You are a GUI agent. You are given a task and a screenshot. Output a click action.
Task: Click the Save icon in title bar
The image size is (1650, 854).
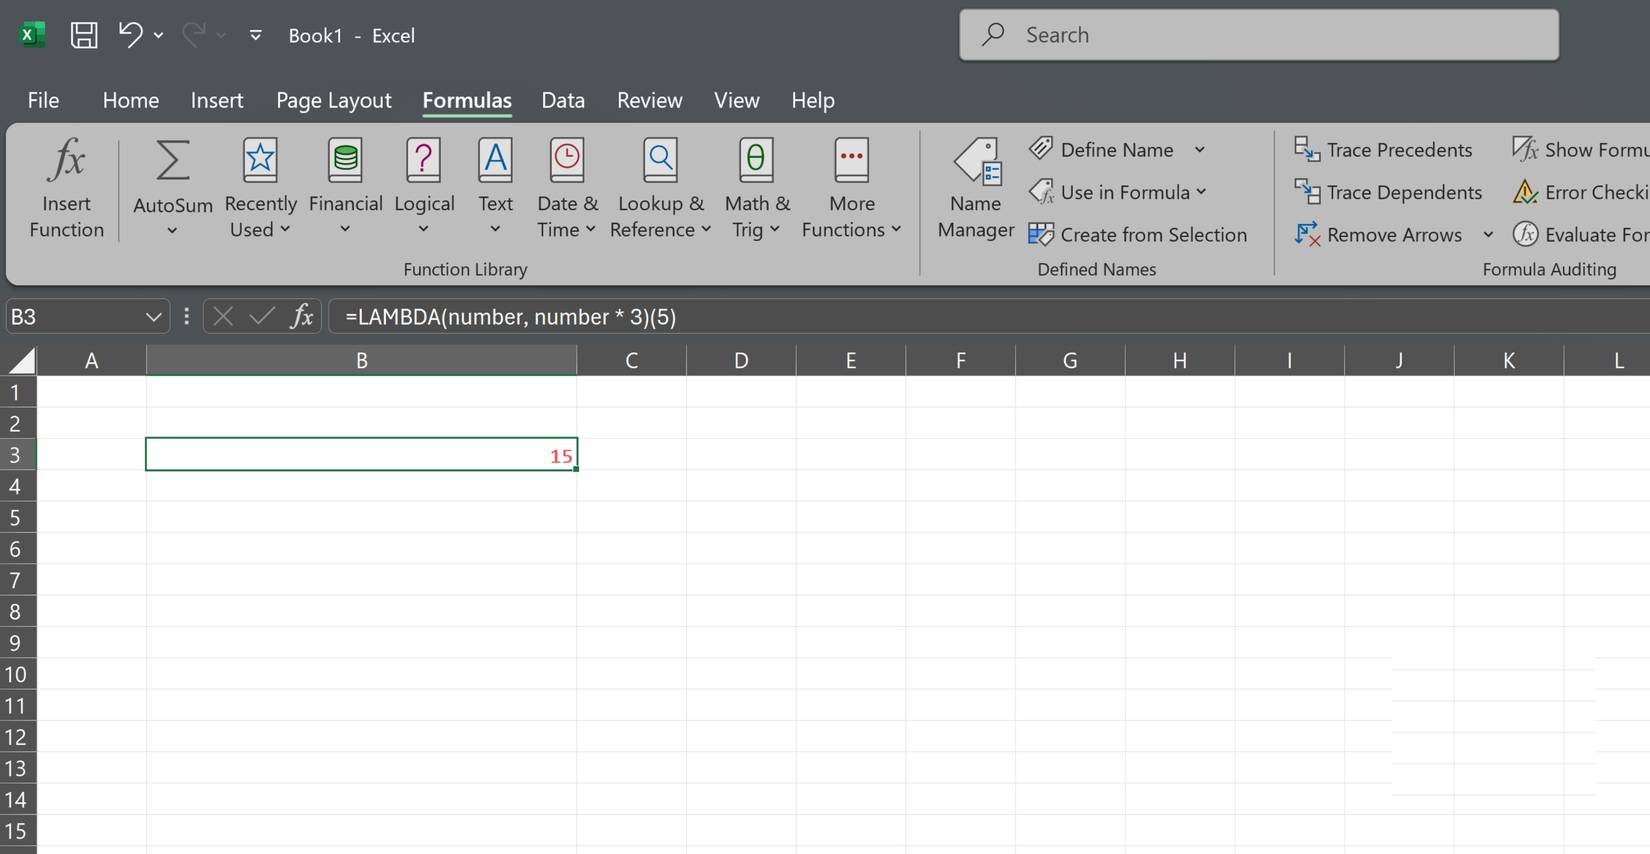click(x=84, y=35)
